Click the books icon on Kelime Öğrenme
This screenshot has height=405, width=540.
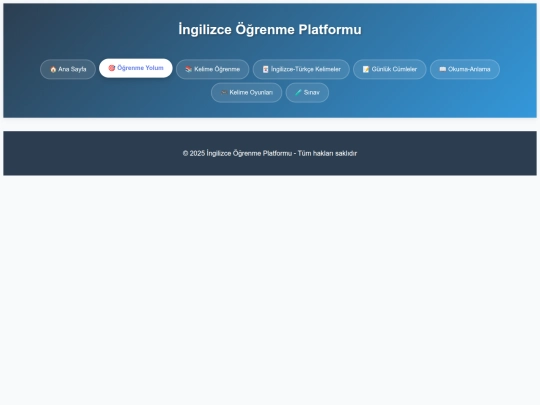coord(188,69)
